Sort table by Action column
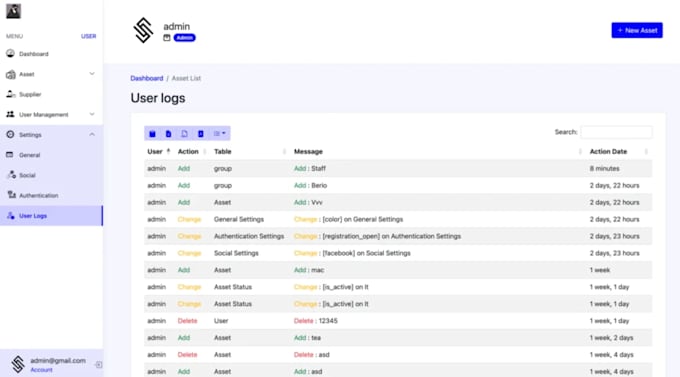The width and height of the screenshot is (680, 377). click(192, 151)
